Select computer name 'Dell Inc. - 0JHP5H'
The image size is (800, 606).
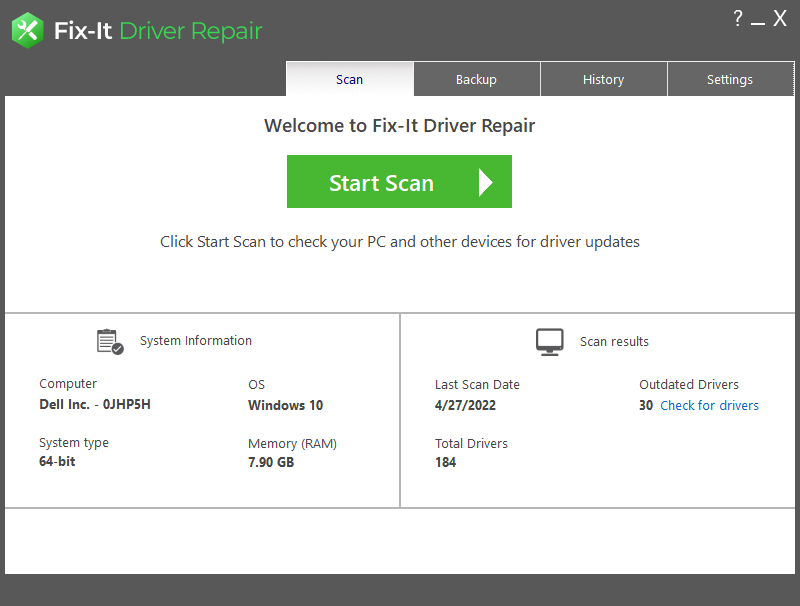95,405
